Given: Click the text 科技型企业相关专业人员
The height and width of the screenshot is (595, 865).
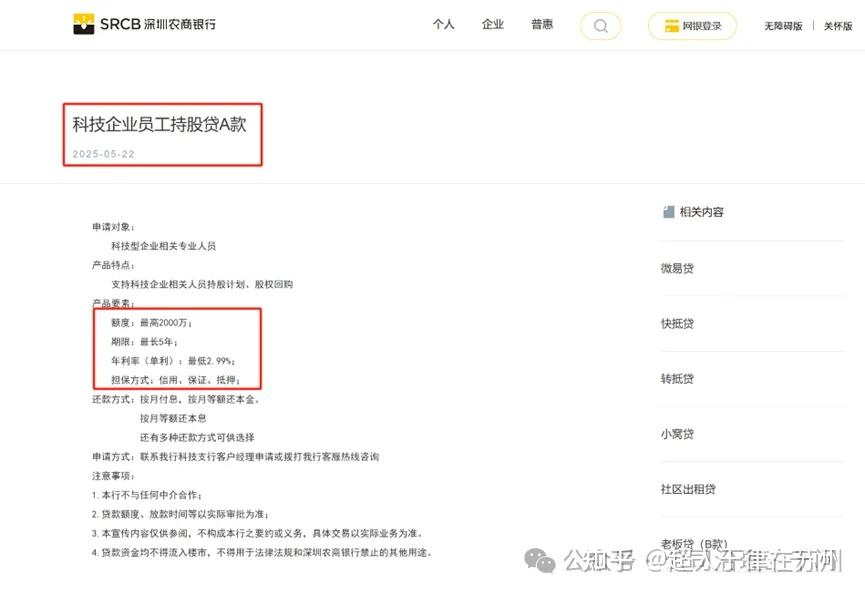Looking at the screenshot, I should click(x=163, y=246).
